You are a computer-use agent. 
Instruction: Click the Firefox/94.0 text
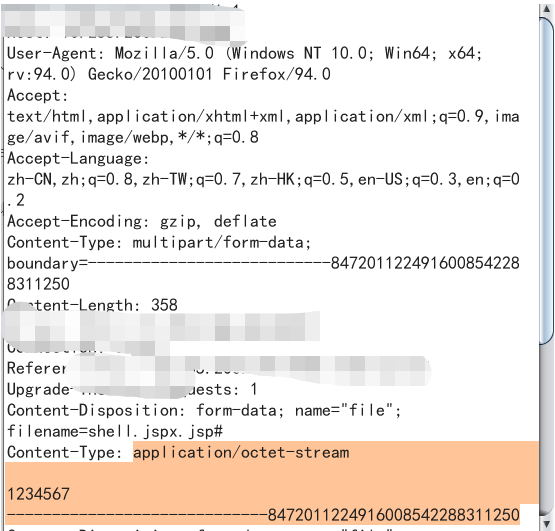coord(276,75)
